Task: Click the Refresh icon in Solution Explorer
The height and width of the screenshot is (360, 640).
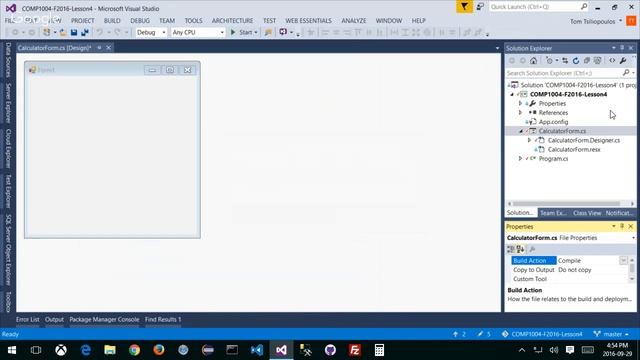Action: tap(576, 61)
